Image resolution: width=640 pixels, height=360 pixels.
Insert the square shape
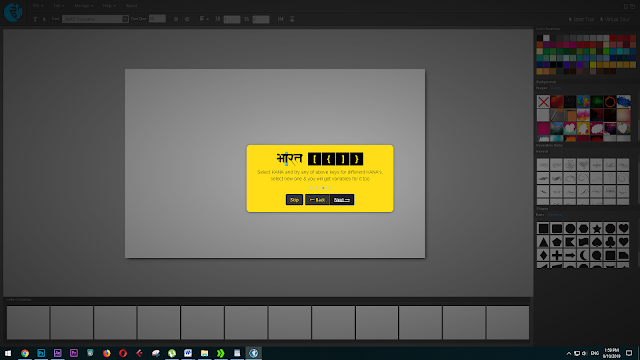(x=543, y=229)
